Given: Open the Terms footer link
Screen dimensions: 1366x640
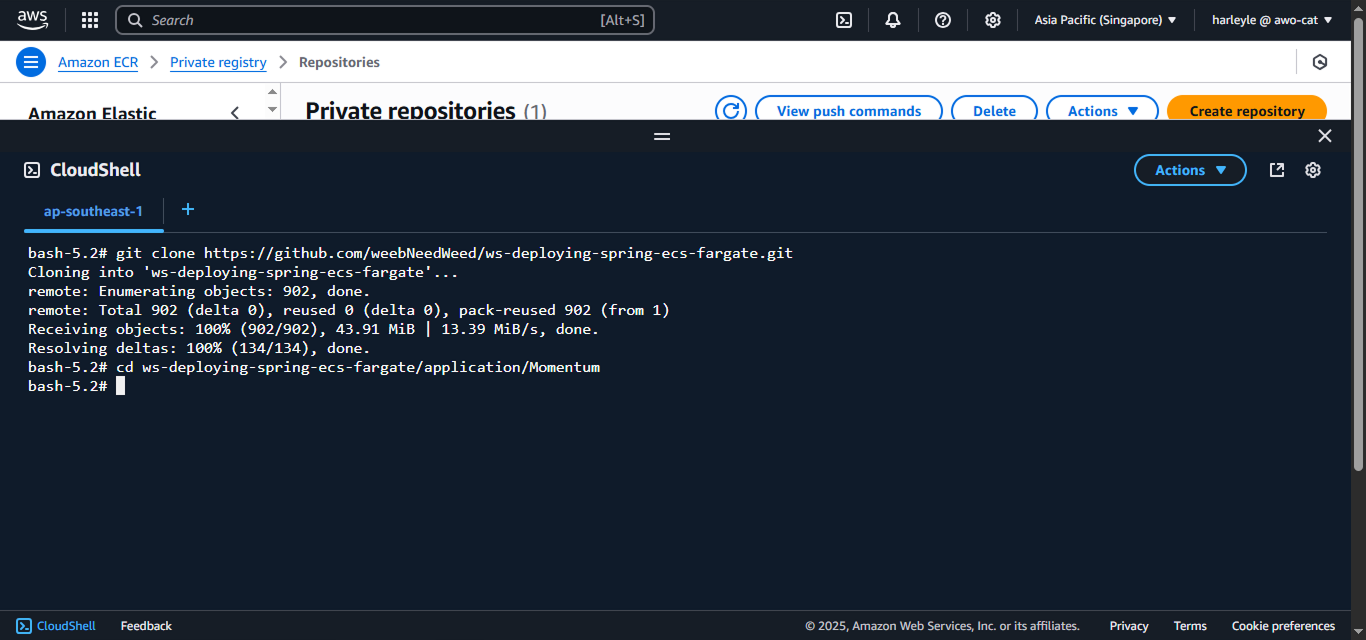Looking at the screenshot, I should click(1190, 626).
